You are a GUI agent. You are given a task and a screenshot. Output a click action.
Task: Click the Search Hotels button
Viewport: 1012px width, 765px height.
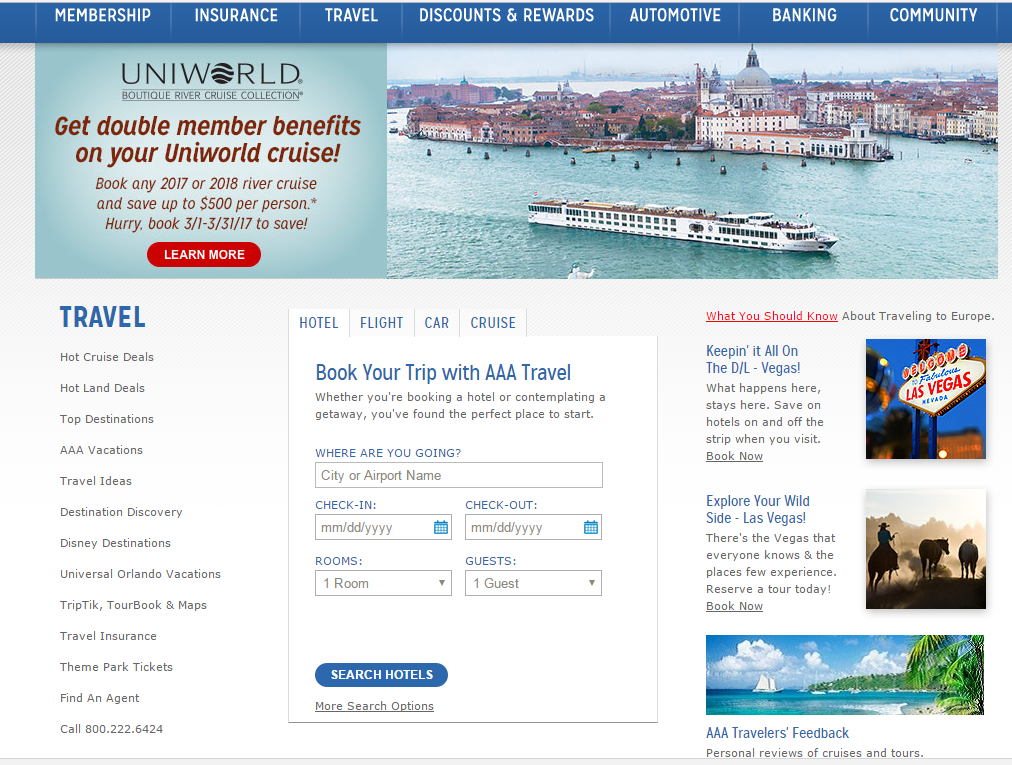[381, 675]
